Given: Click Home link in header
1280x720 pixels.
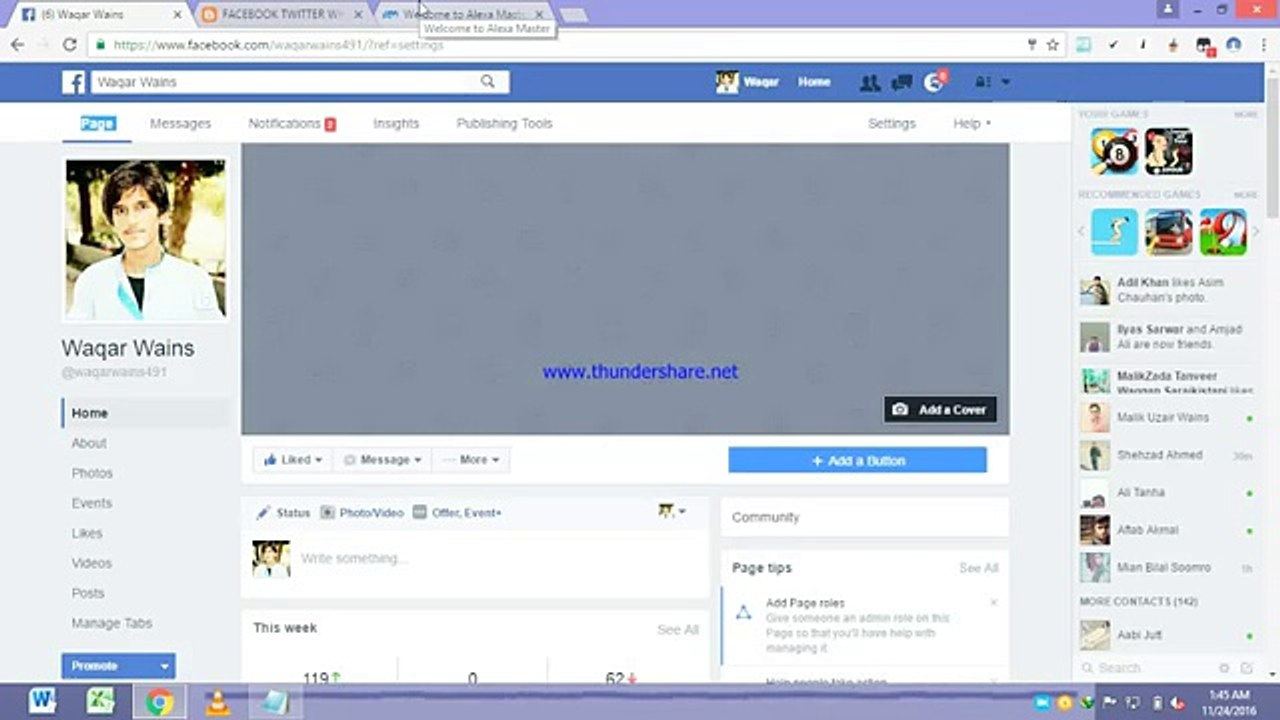Looking at the screenshot, I should (814, 82).
